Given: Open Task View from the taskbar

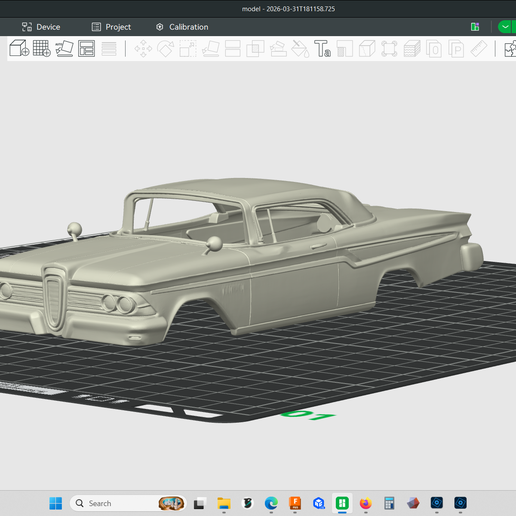Looking at the screenshot, I should [199, 503].
